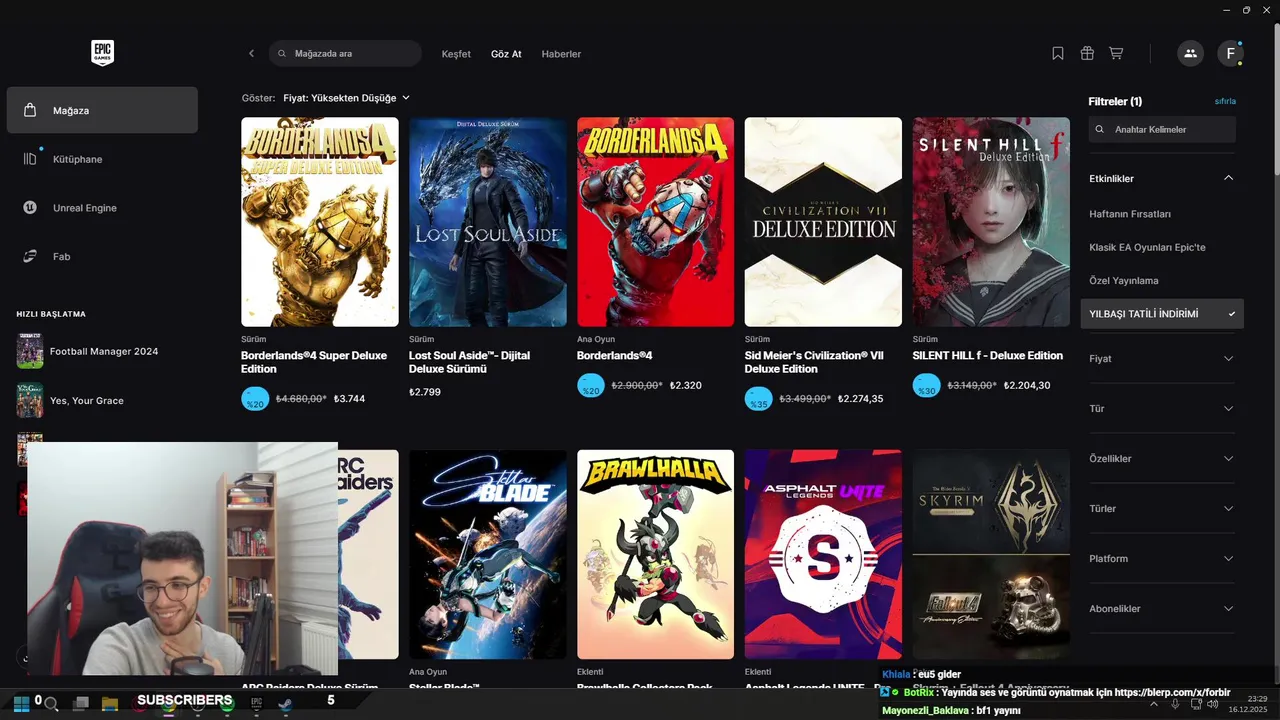
Task: Expand the Fiyat filter section
Action: [1162, 359]
